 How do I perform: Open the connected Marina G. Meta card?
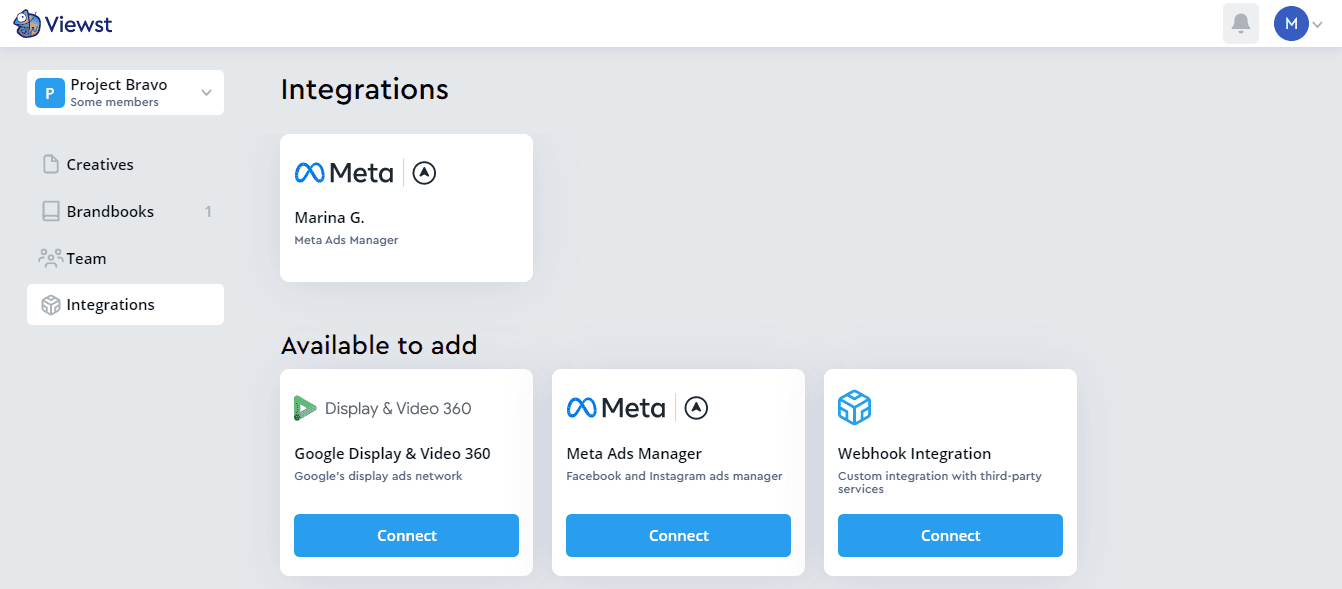[406, 208]
